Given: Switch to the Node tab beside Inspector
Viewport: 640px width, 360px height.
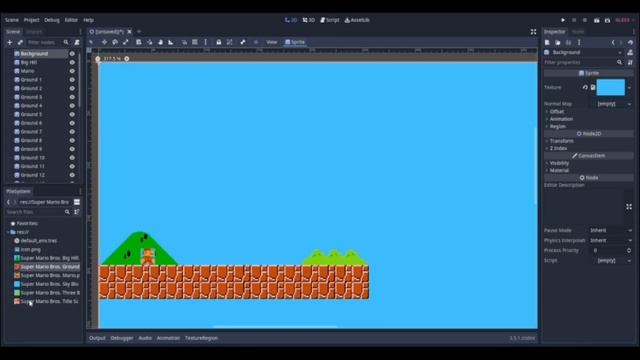Looking at the screenshot, I should pos(578,31).
